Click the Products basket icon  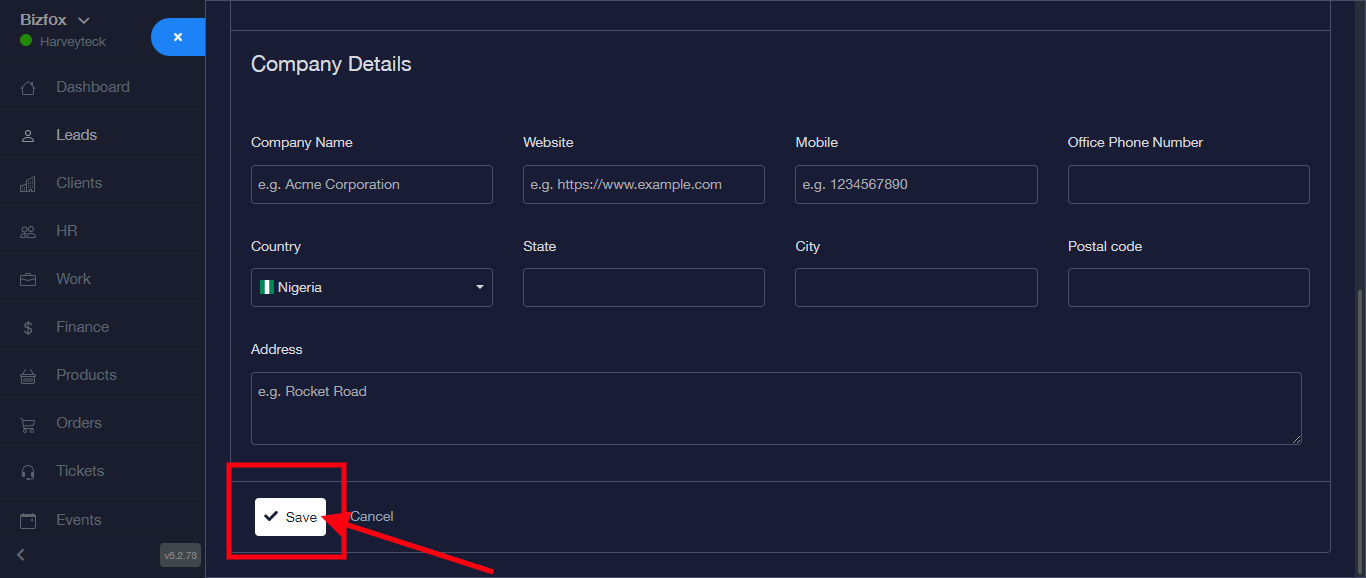28,376
